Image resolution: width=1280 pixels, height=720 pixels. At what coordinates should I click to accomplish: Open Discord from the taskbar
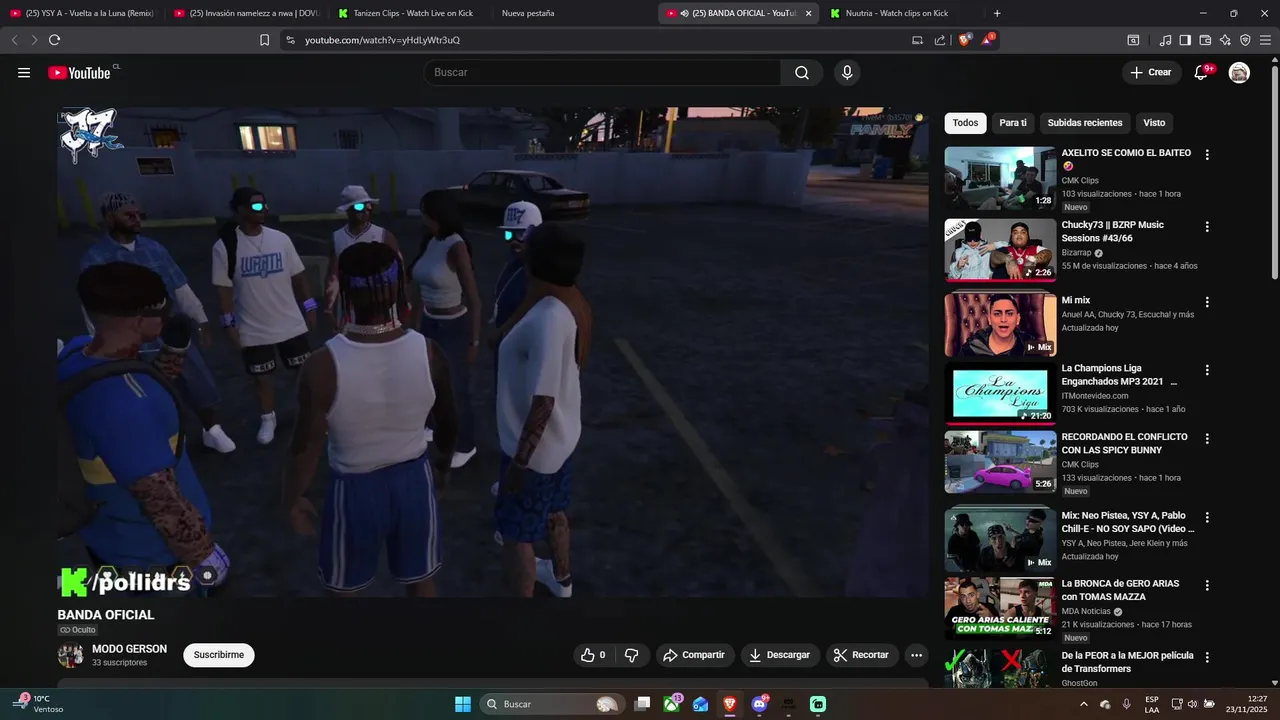[760, 704]
